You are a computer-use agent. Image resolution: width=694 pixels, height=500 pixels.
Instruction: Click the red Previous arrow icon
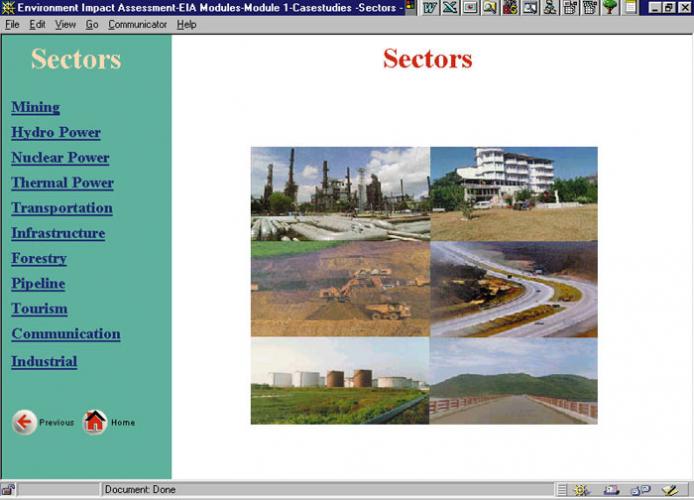coord(24,422)
